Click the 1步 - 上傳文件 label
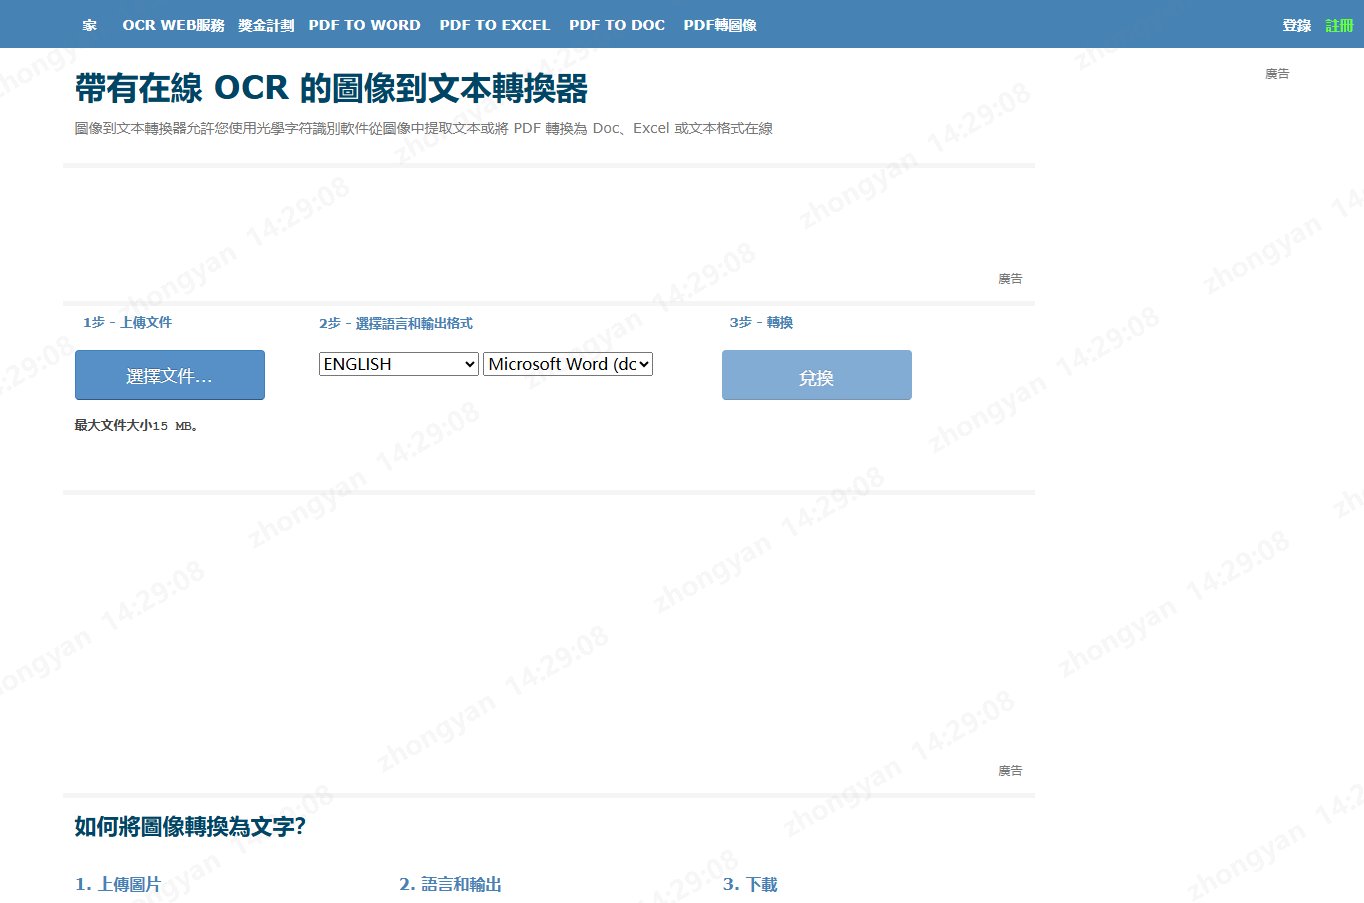 click(x=128, y=322)
